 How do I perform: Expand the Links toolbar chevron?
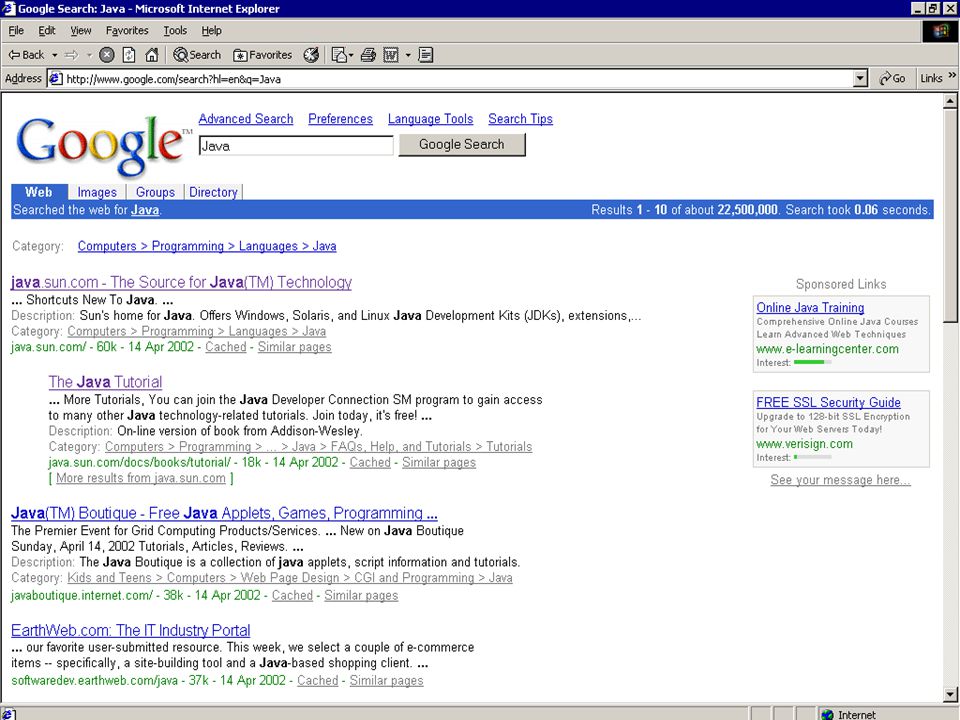(x=952, y=75)
